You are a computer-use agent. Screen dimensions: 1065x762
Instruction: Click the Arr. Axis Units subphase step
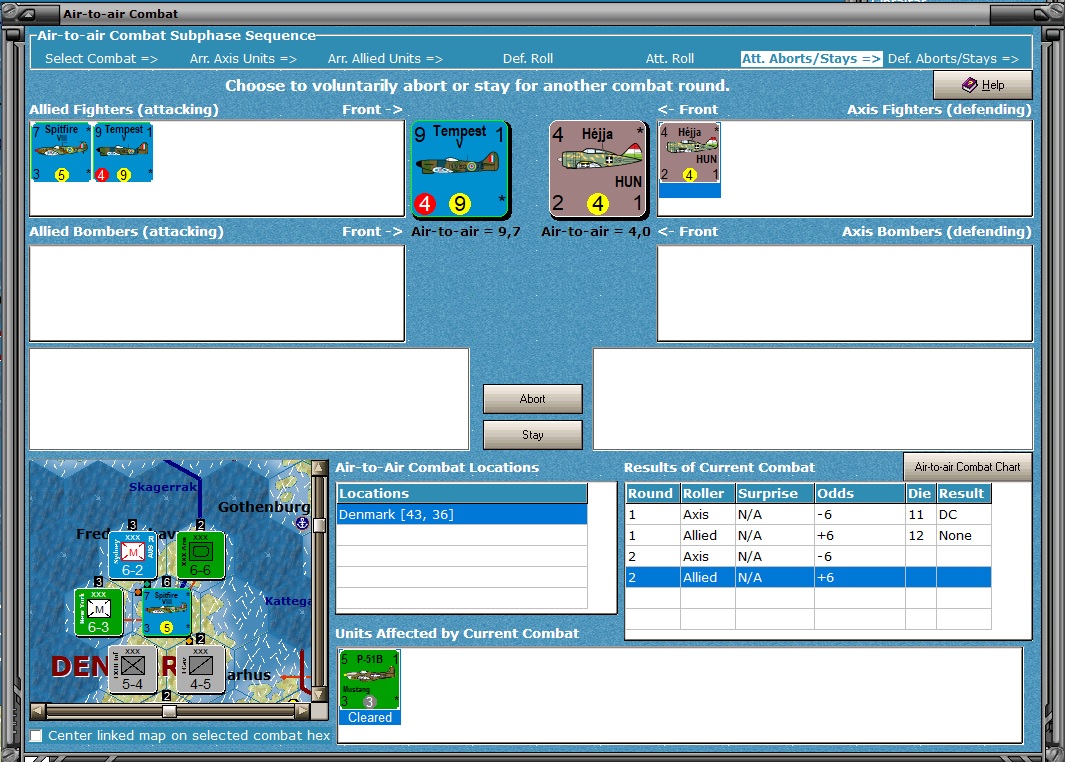coord(243,58)
